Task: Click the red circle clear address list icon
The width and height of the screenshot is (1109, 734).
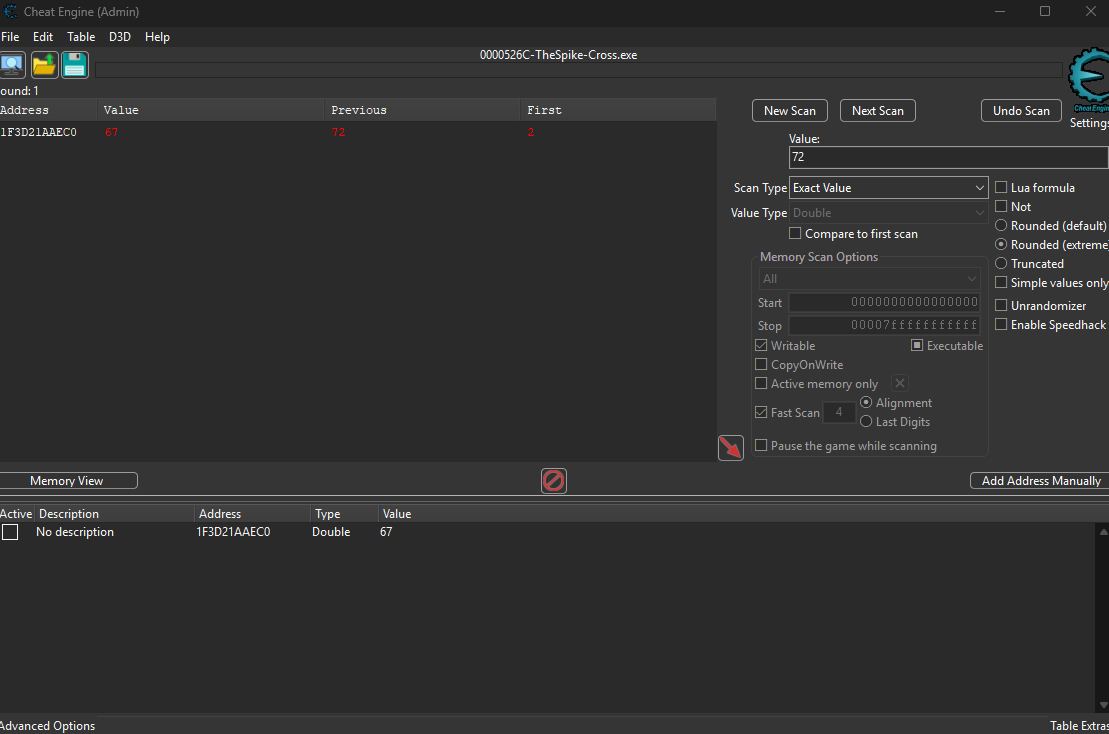Action: click(554, 481)
